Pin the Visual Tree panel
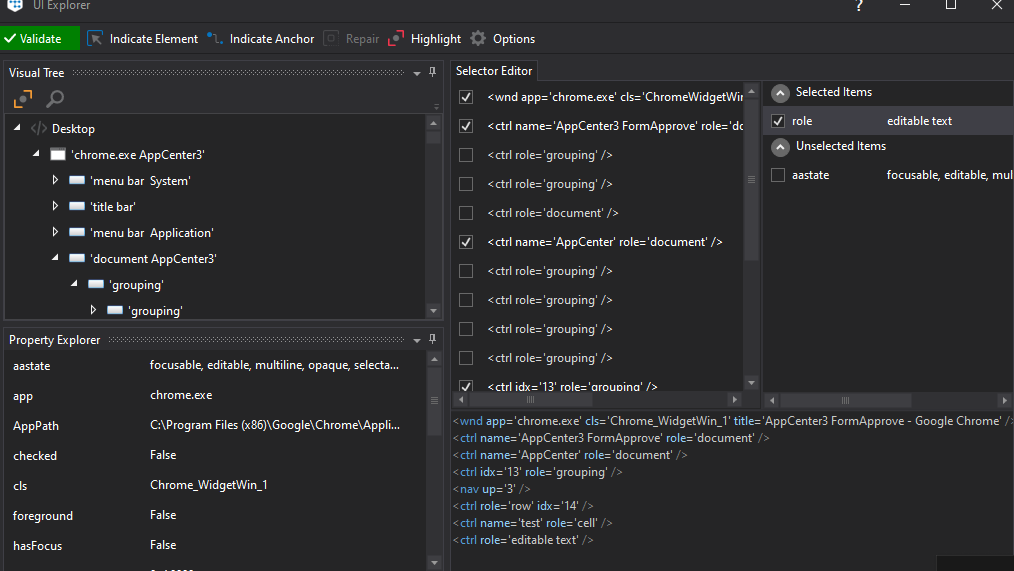This screenshot has width=1014, height=571. pyautogui.click(x=433, y=72)
